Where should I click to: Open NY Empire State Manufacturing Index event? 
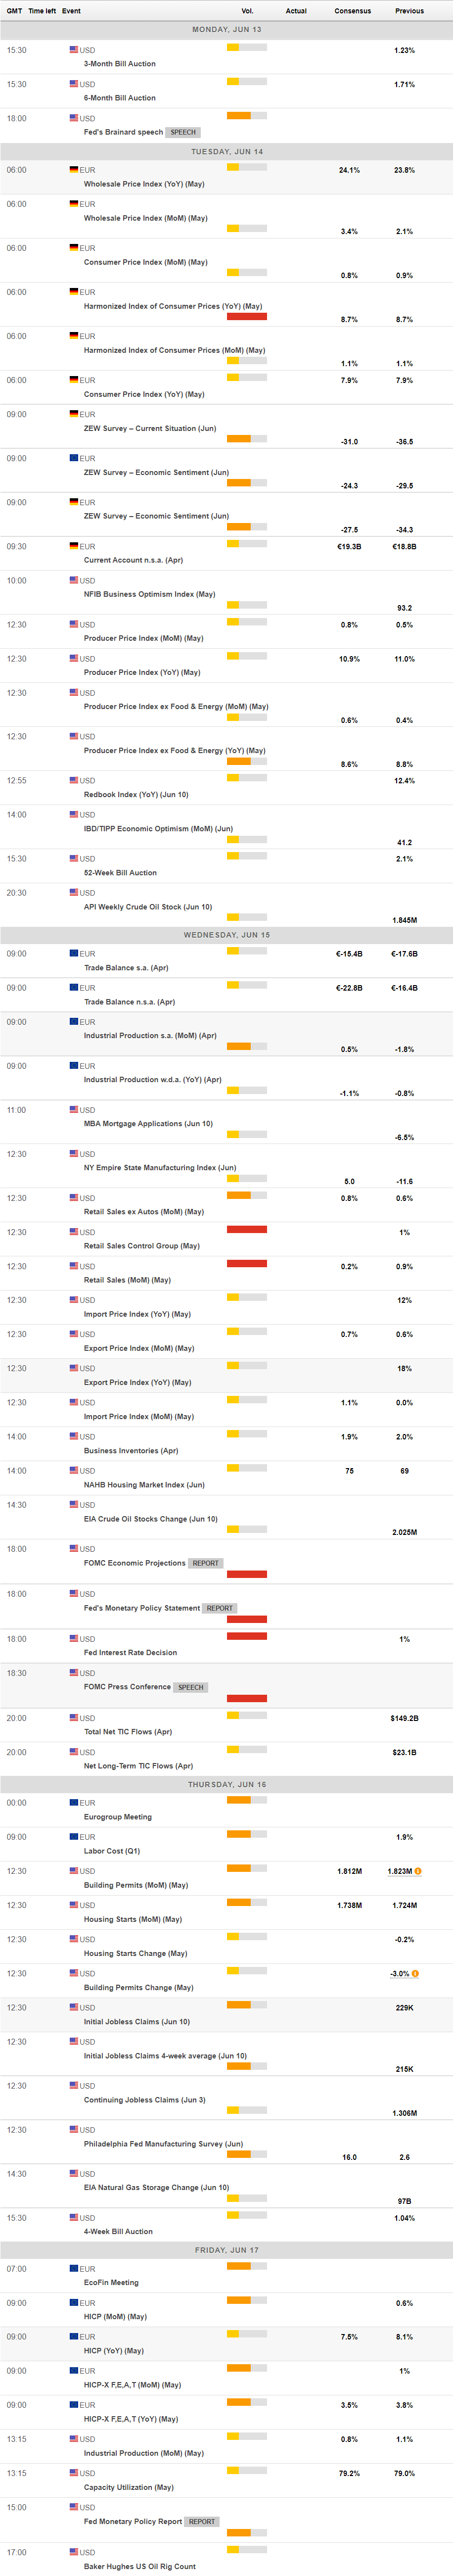(160, 1168)
